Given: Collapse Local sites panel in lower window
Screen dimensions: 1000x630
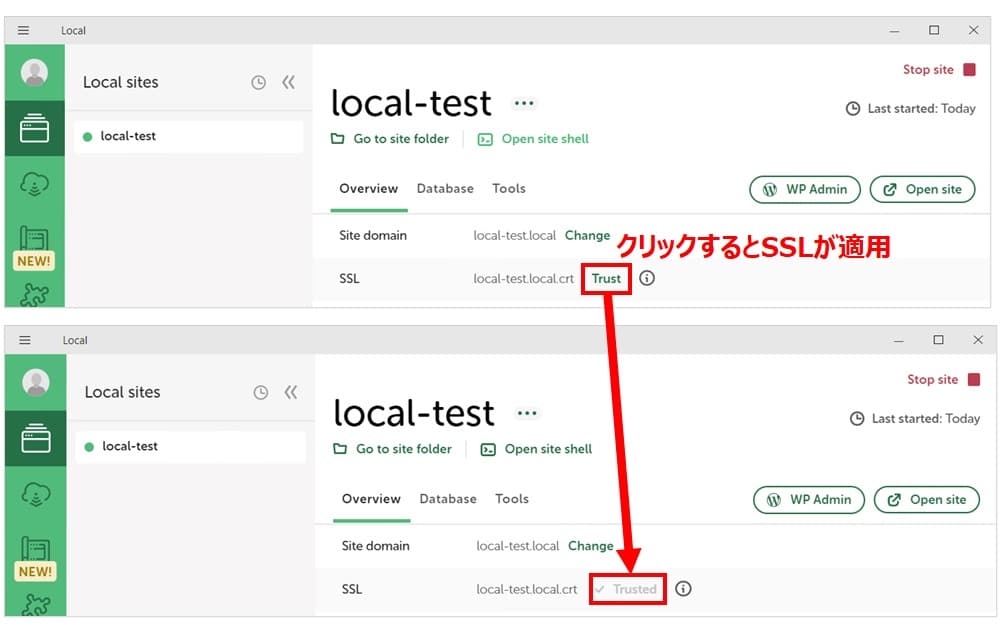Looking at the screenshot, I should click(x=291, y=392).
